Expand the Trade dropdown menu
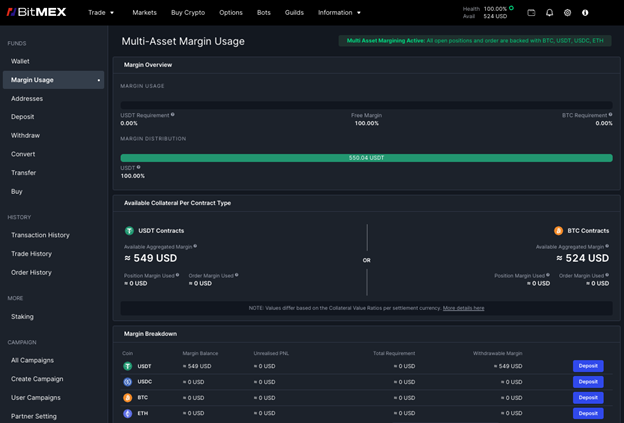This screenshot has width=624, height=423. point(101,13)
